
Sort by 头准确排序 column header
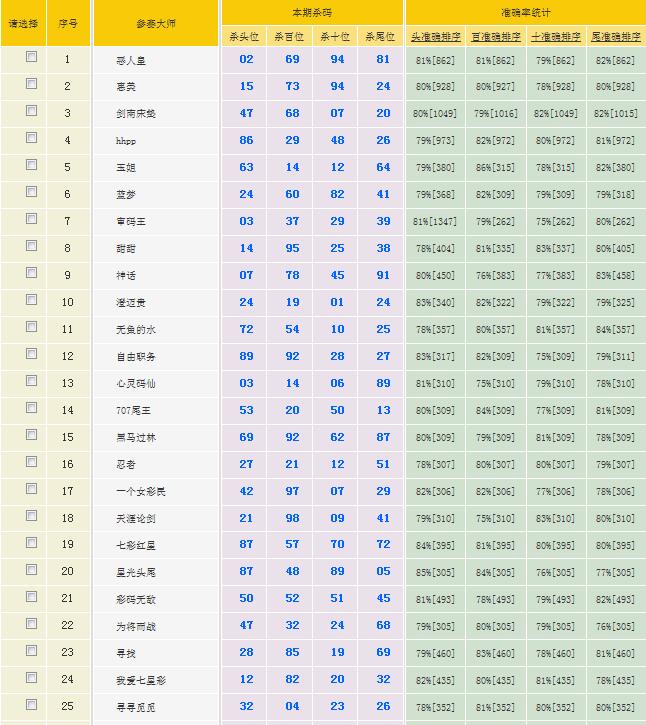(436, 36)
